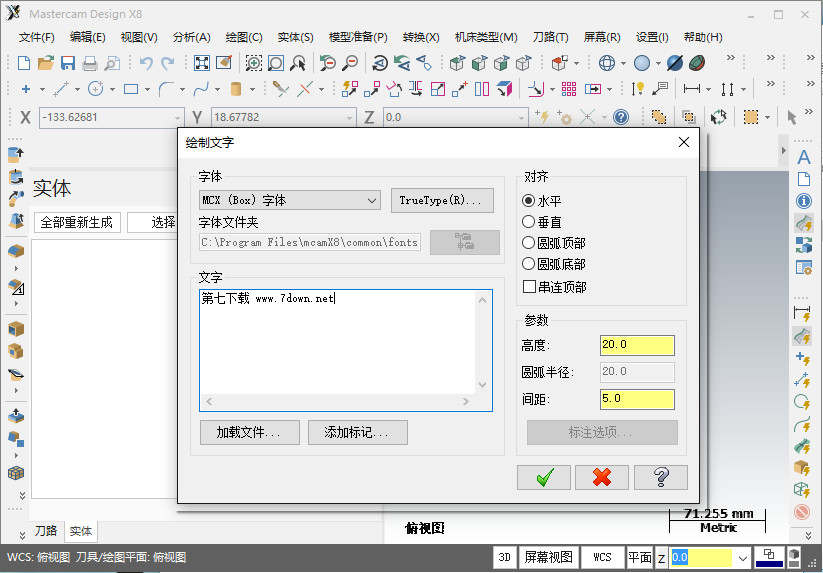Select the spline curve tool icon
This screenshot has height=573, width=823.
tap(201, 89)
